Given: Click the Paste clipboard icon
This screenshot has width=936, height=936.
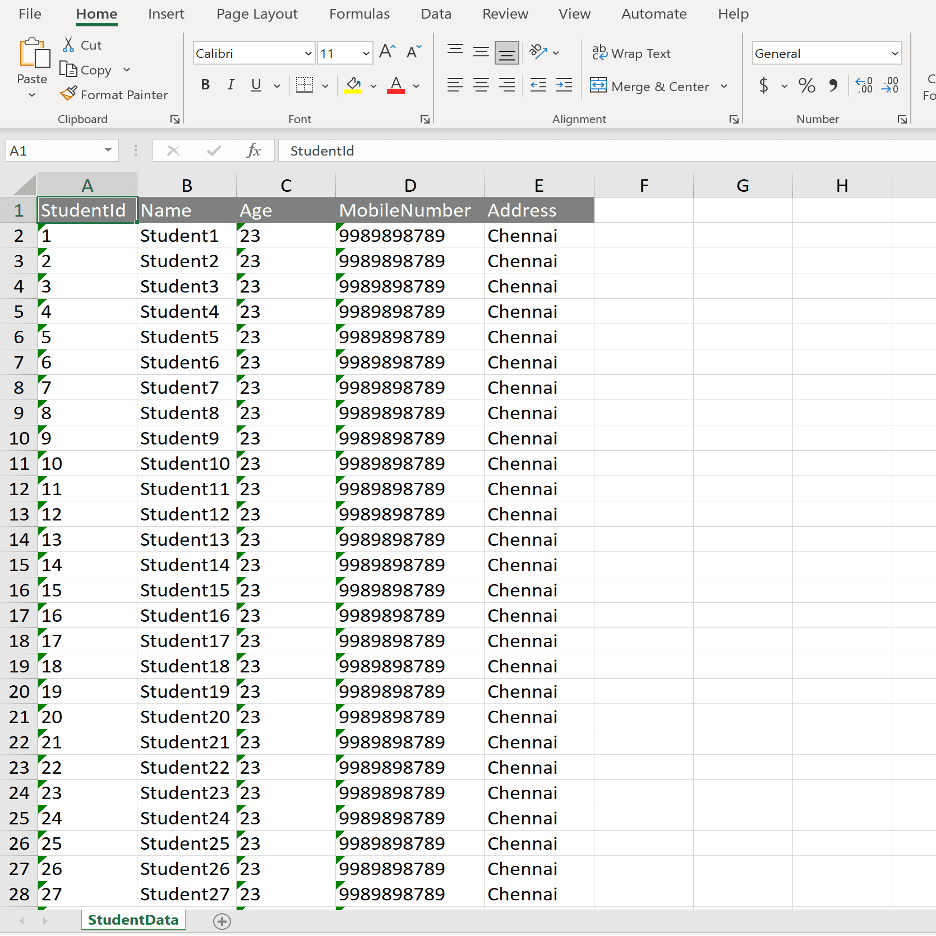Looking at the screenshot, I should coord(33,53).
